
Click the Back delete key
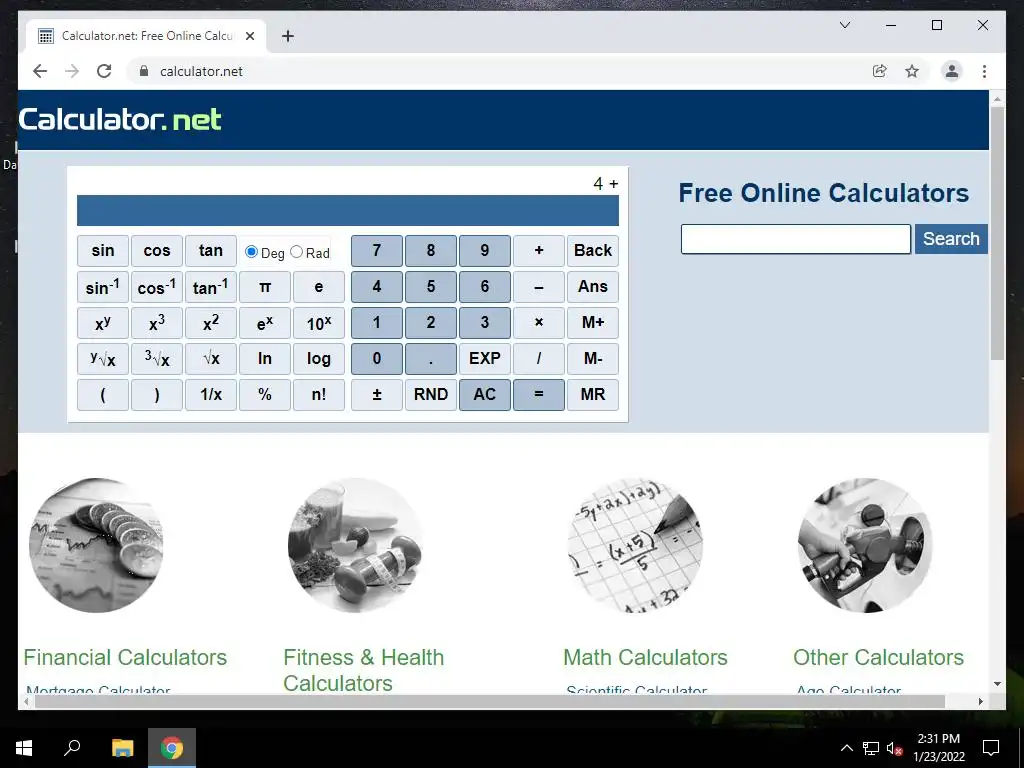[593, 251]
